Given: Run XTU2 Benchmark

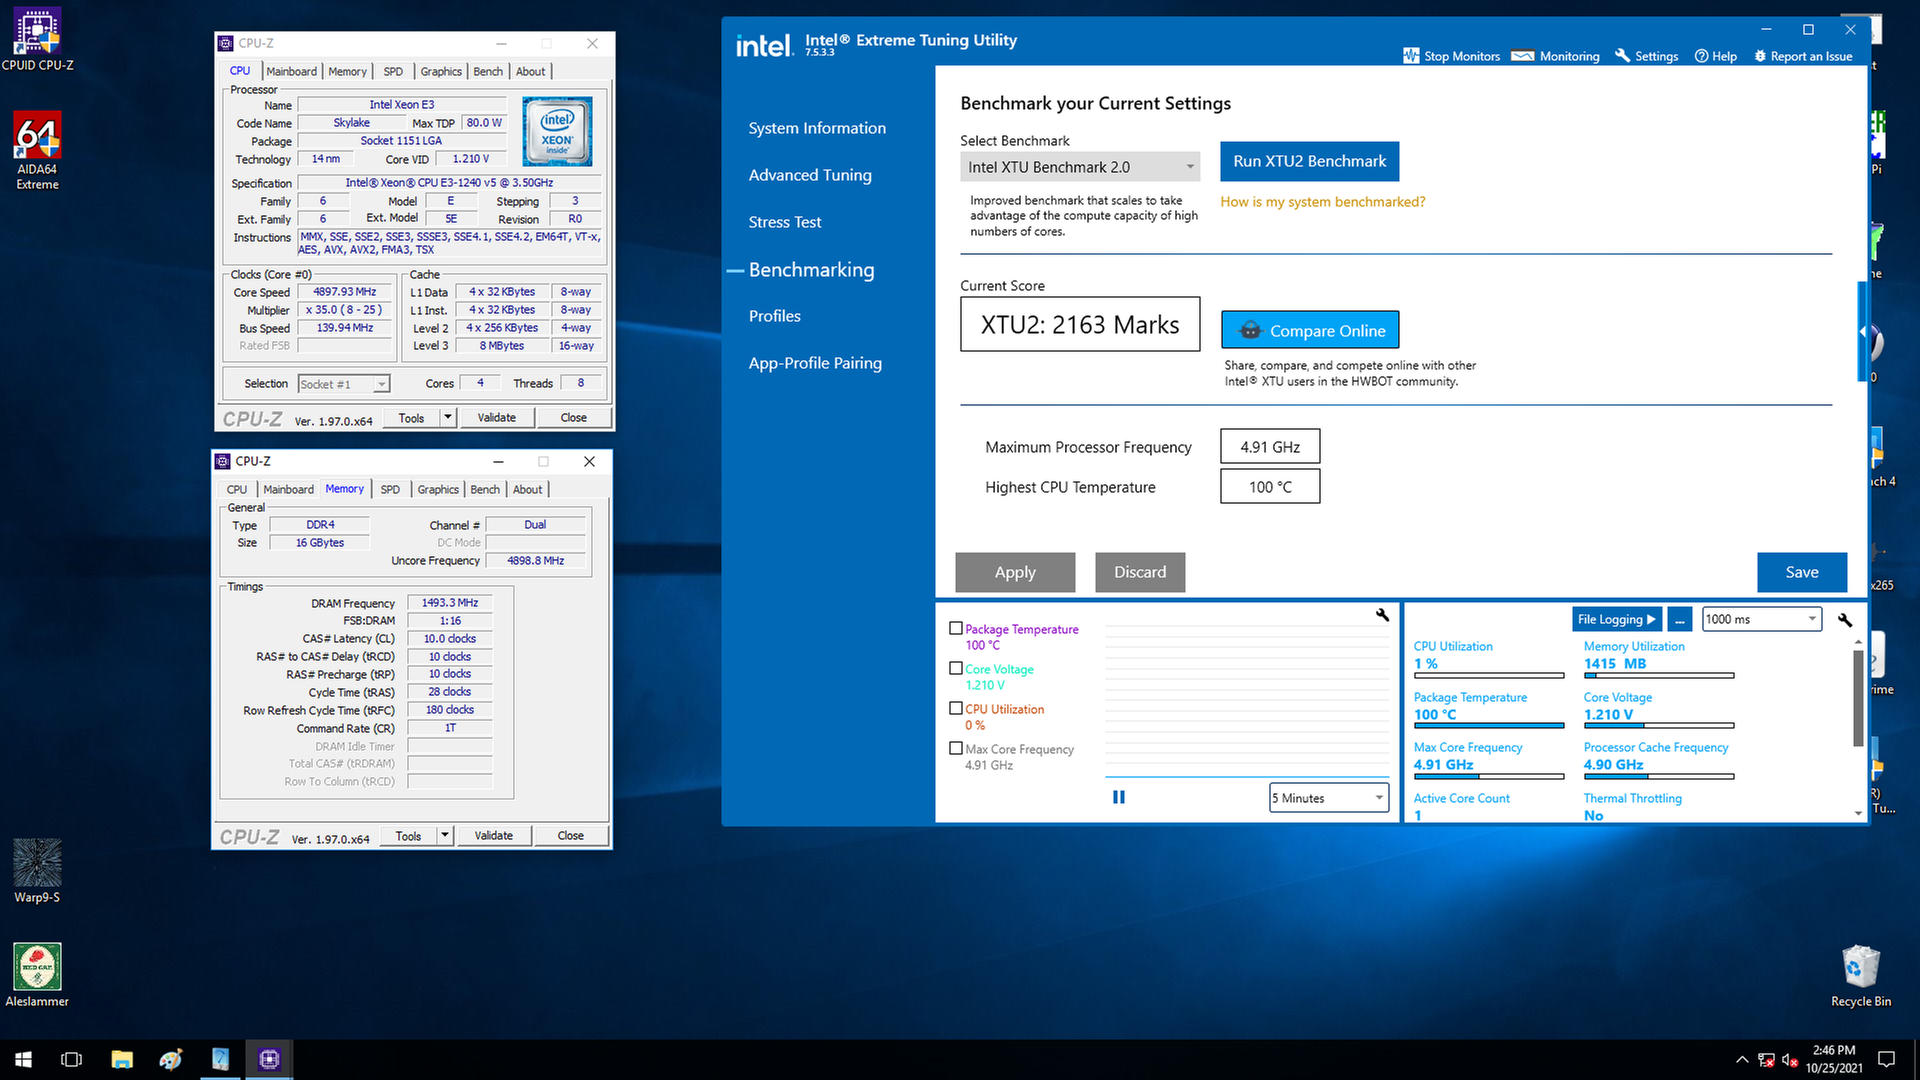Looking at the screenshot, I should (x=1310, y=161).
